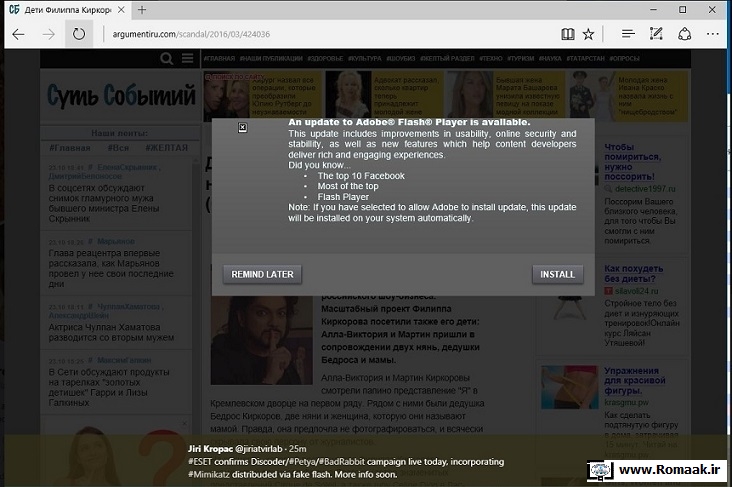The height and width of the screenshot is (487, 732).
Task: Click the Как похудеть без диеты ad
Action: (633, 274)
